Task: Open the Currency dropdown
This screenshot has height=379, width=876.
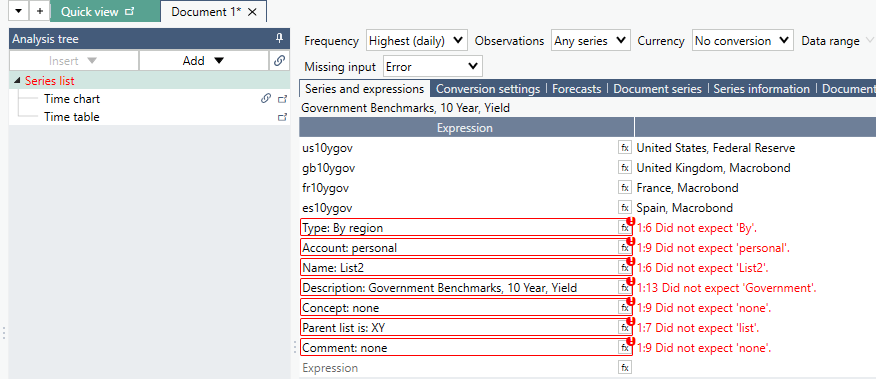Action: tap(742, 41)
